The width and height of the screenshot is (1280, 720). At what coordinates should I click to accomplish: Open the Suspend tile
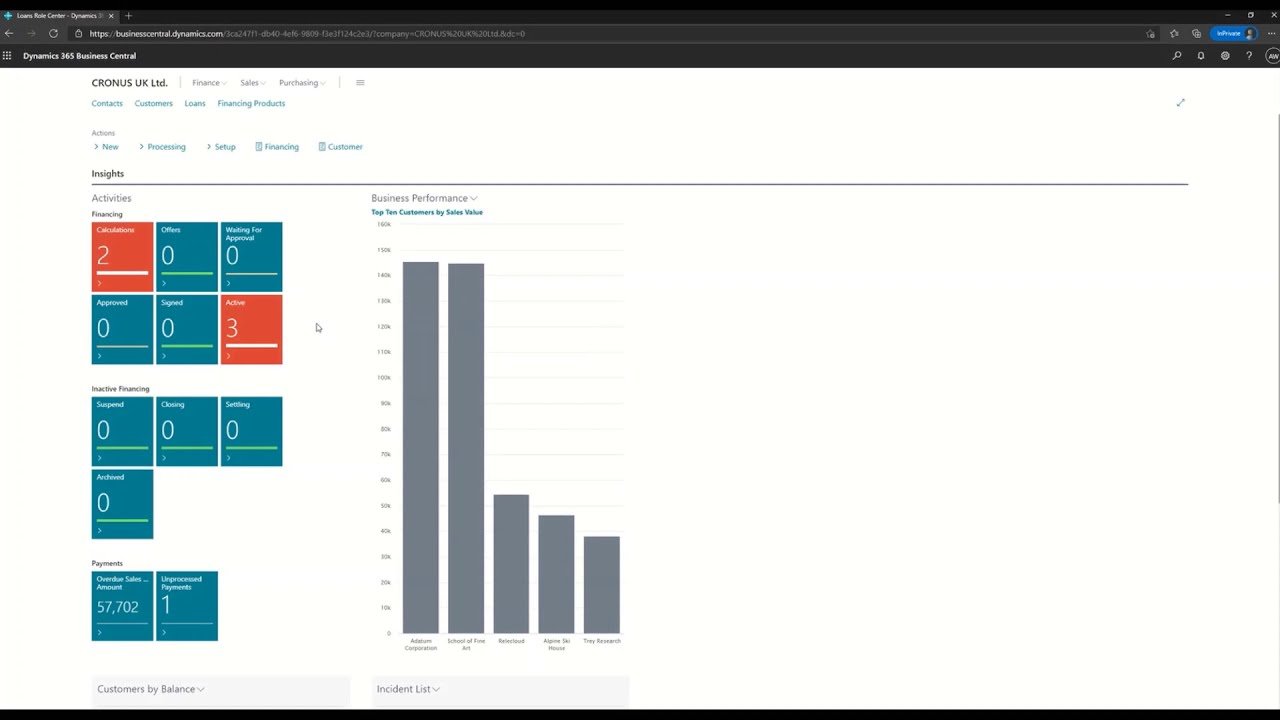pyautogui.click(x=122, y=431)
